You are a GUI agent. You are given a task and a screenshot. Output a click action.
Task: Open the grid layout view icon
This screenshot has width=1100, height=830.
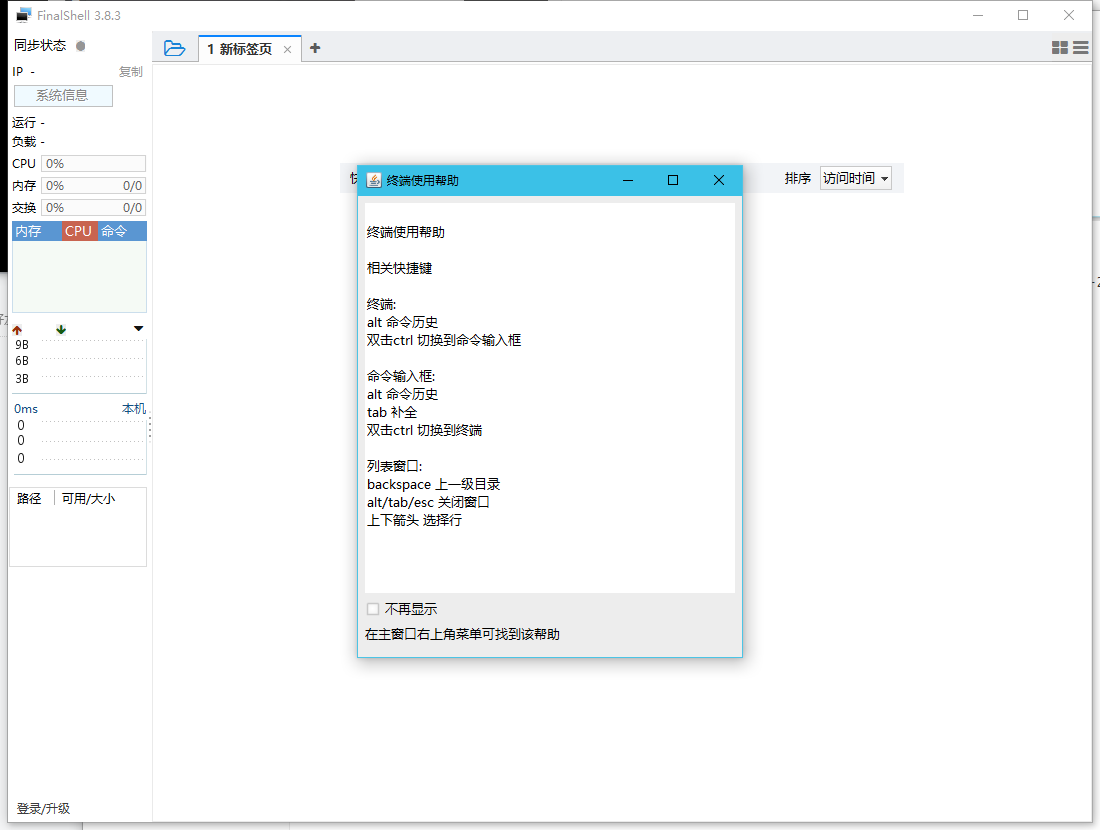(1060, 48)
